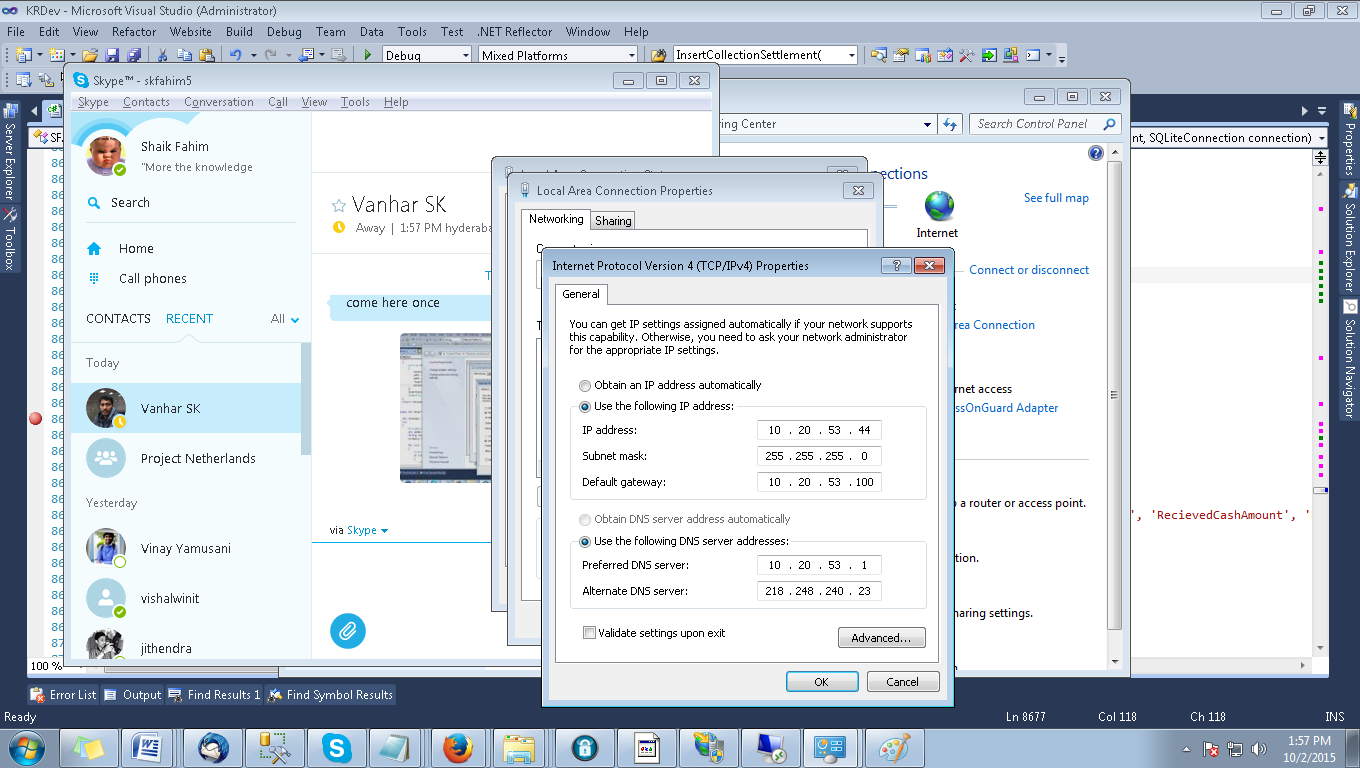This screenshot has width=1360, height=768.
Task: Expand the Debug configuration dropdown
Action: click(x=463, y=55)
